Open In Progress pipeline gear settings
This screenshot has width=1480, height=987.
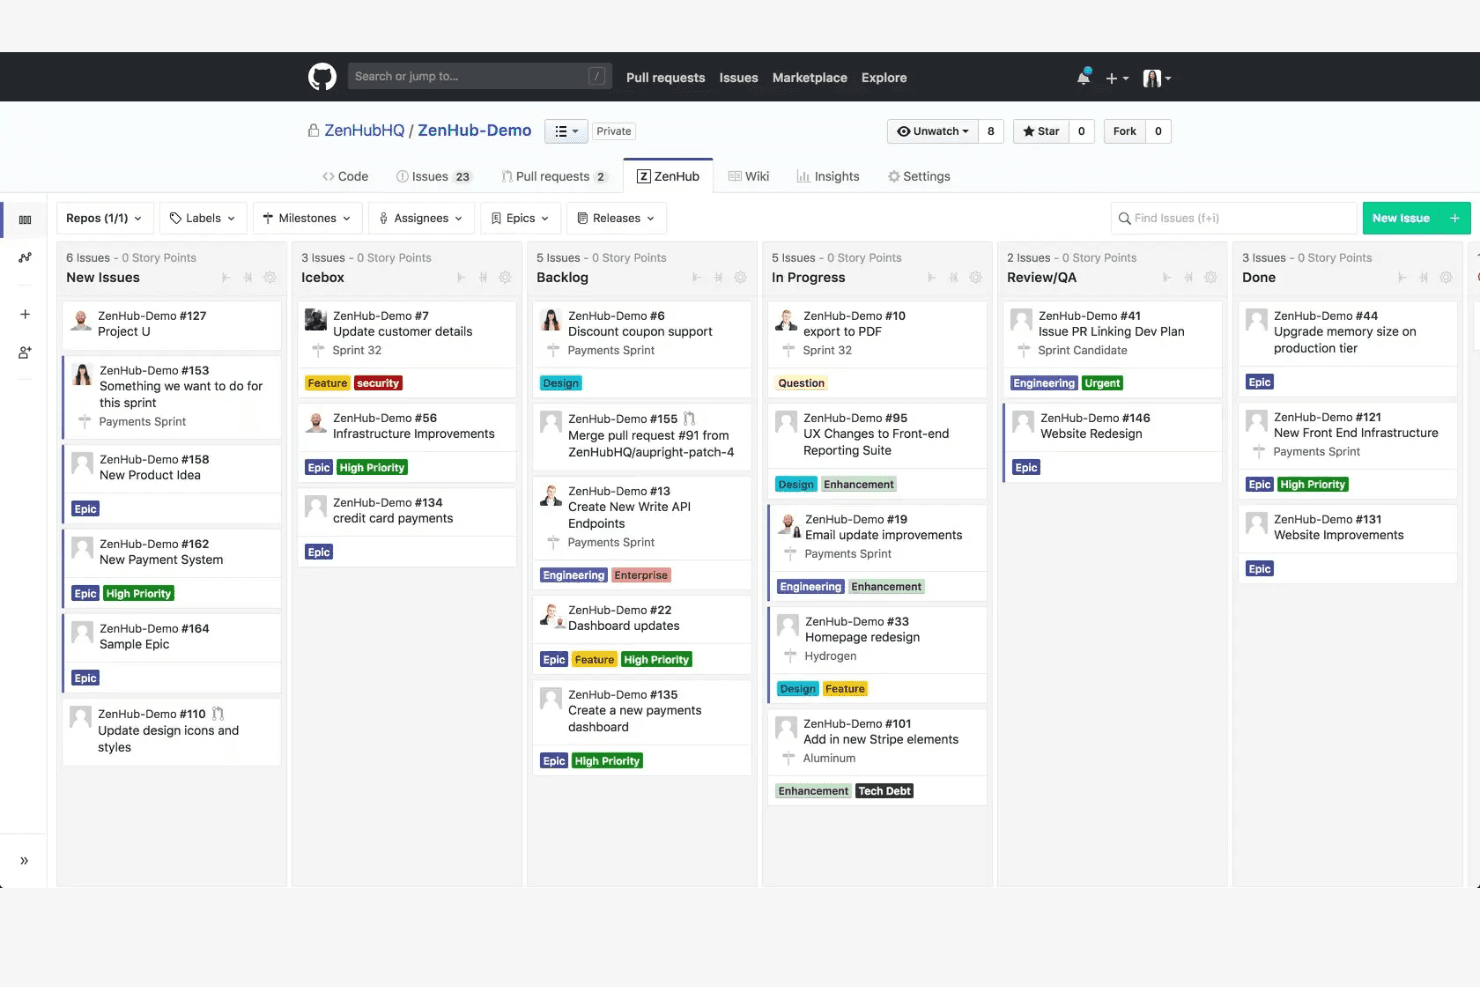click(x=975, y=278)
